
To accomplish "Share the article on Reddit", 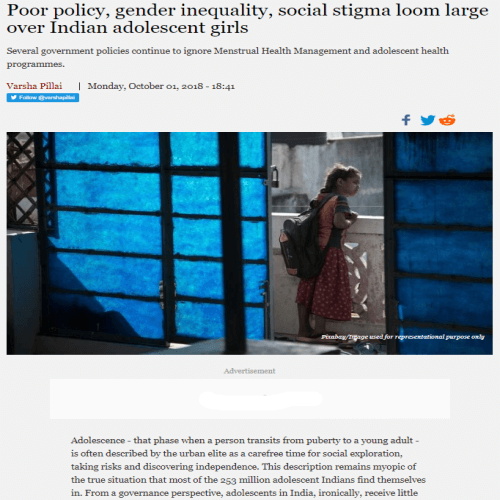I will [447, 120].
